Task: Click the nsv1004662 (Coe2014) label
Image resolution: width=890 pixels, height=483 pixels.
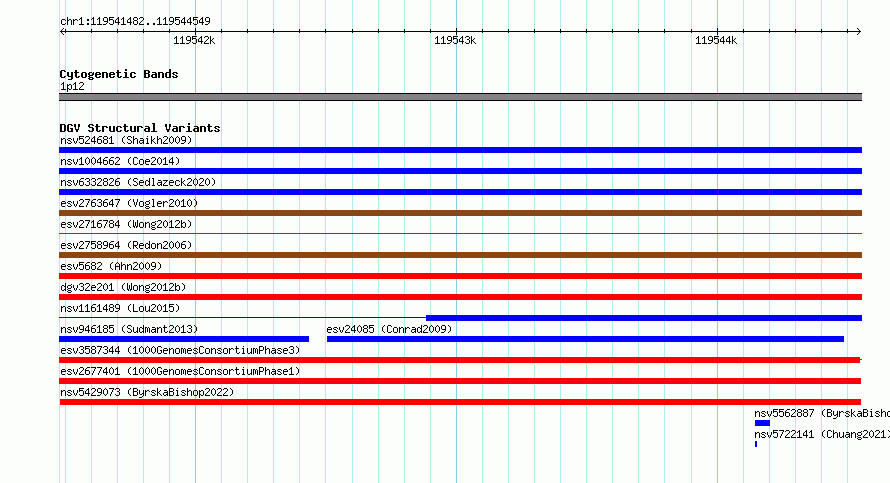Action: [120, 161]
